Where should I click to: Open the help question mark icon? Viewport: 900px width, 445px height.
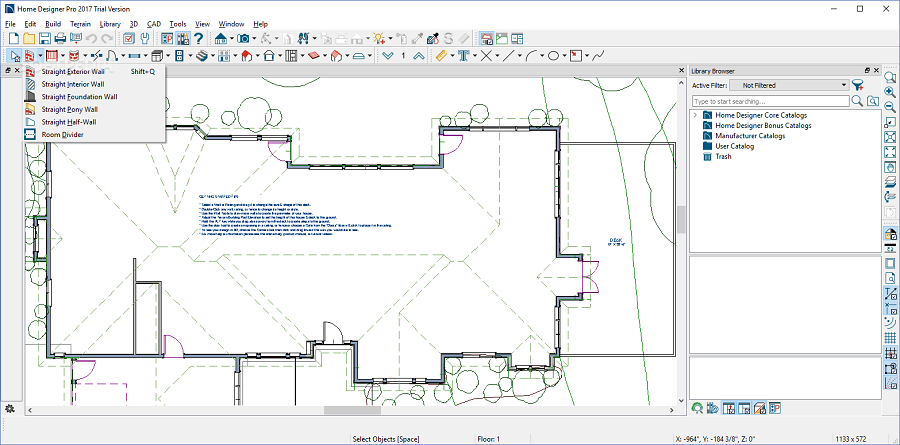199,38
